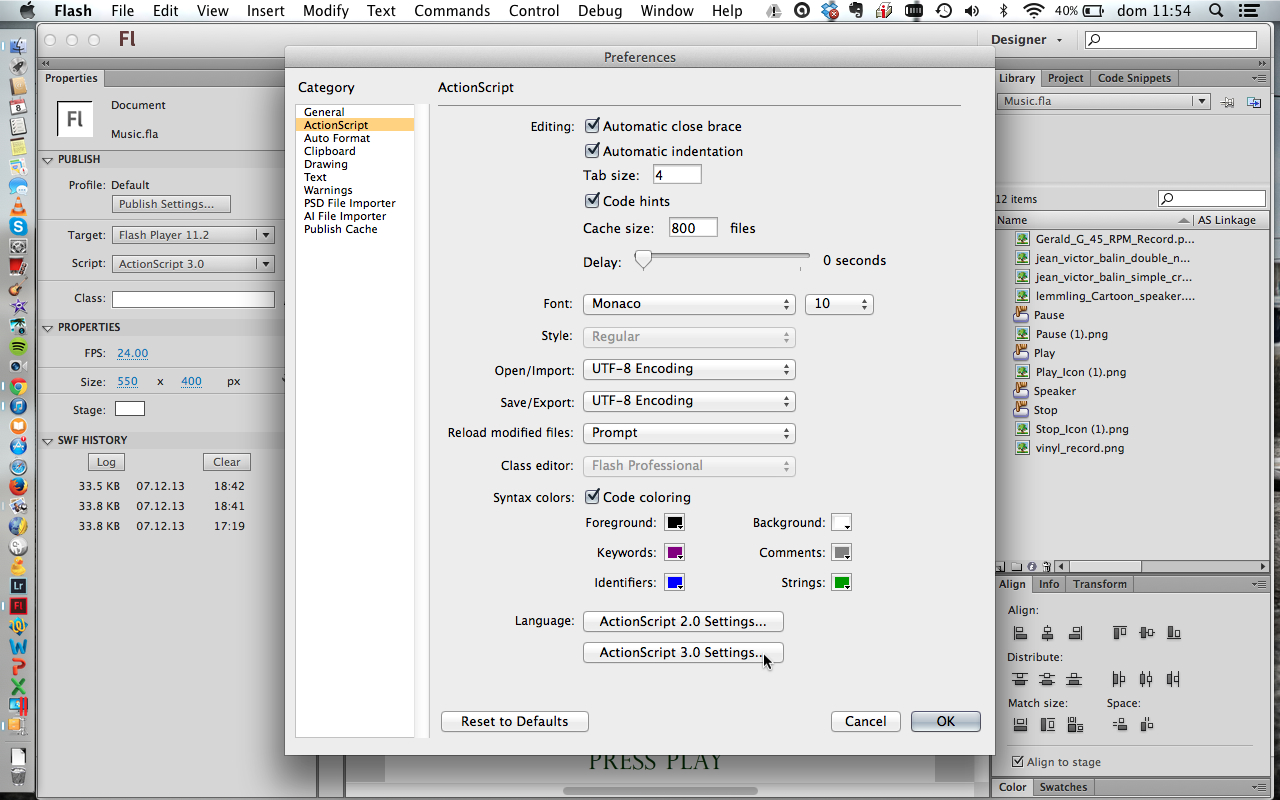The width and height of the screenshot is (1280, 800).
Task: Open Strings green color swatch
Action: coord(841,583)
